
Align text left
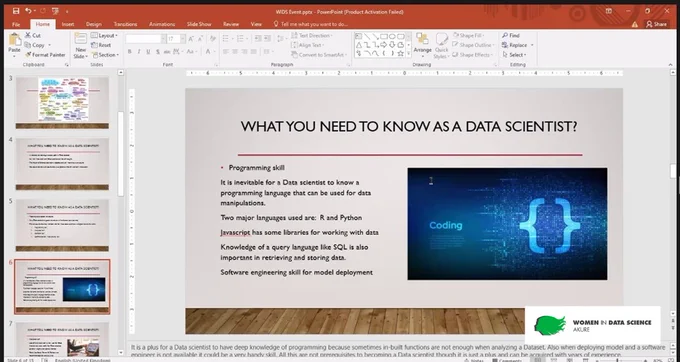(x=226, y=52)
